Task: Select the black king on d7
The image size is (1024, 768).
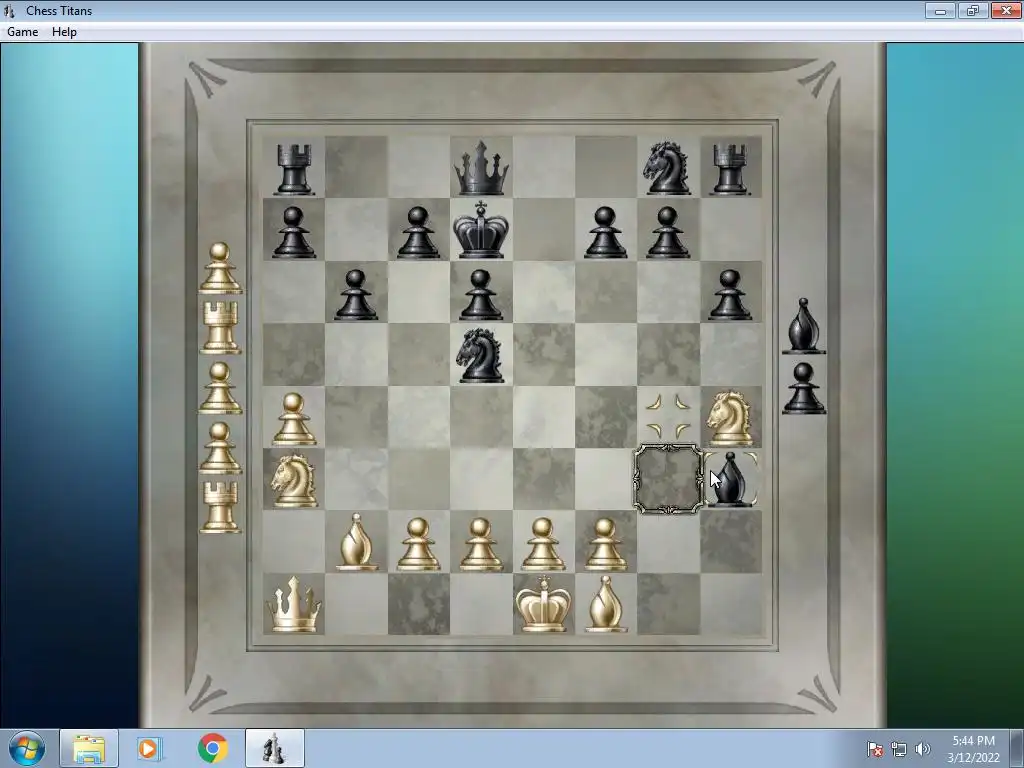Action: [481, 230]
